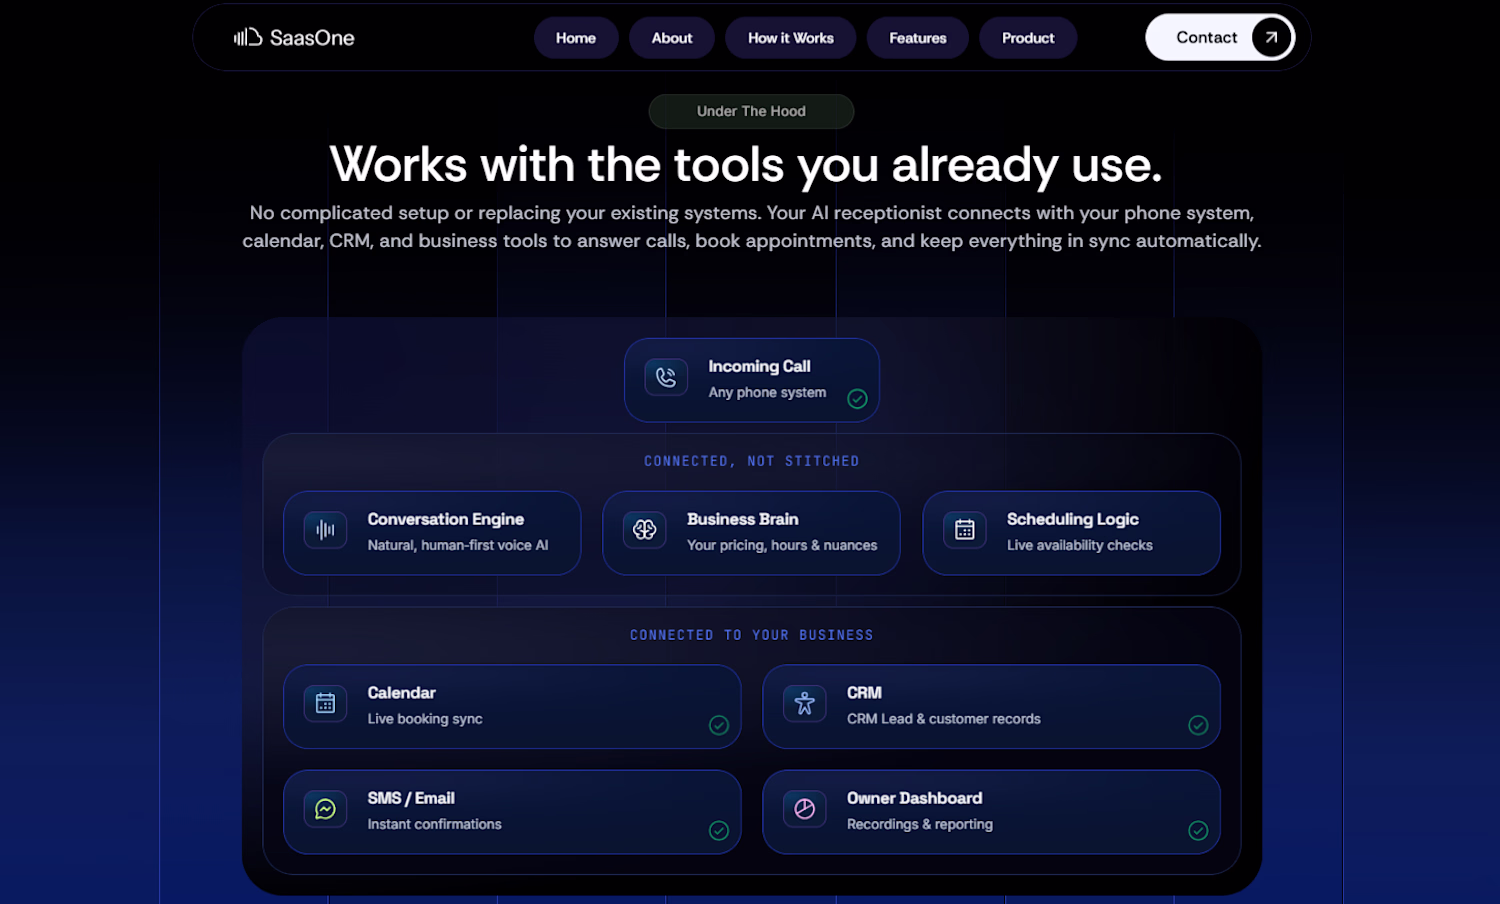
Task: Select the Calendar card title
Action: point(401,693)
